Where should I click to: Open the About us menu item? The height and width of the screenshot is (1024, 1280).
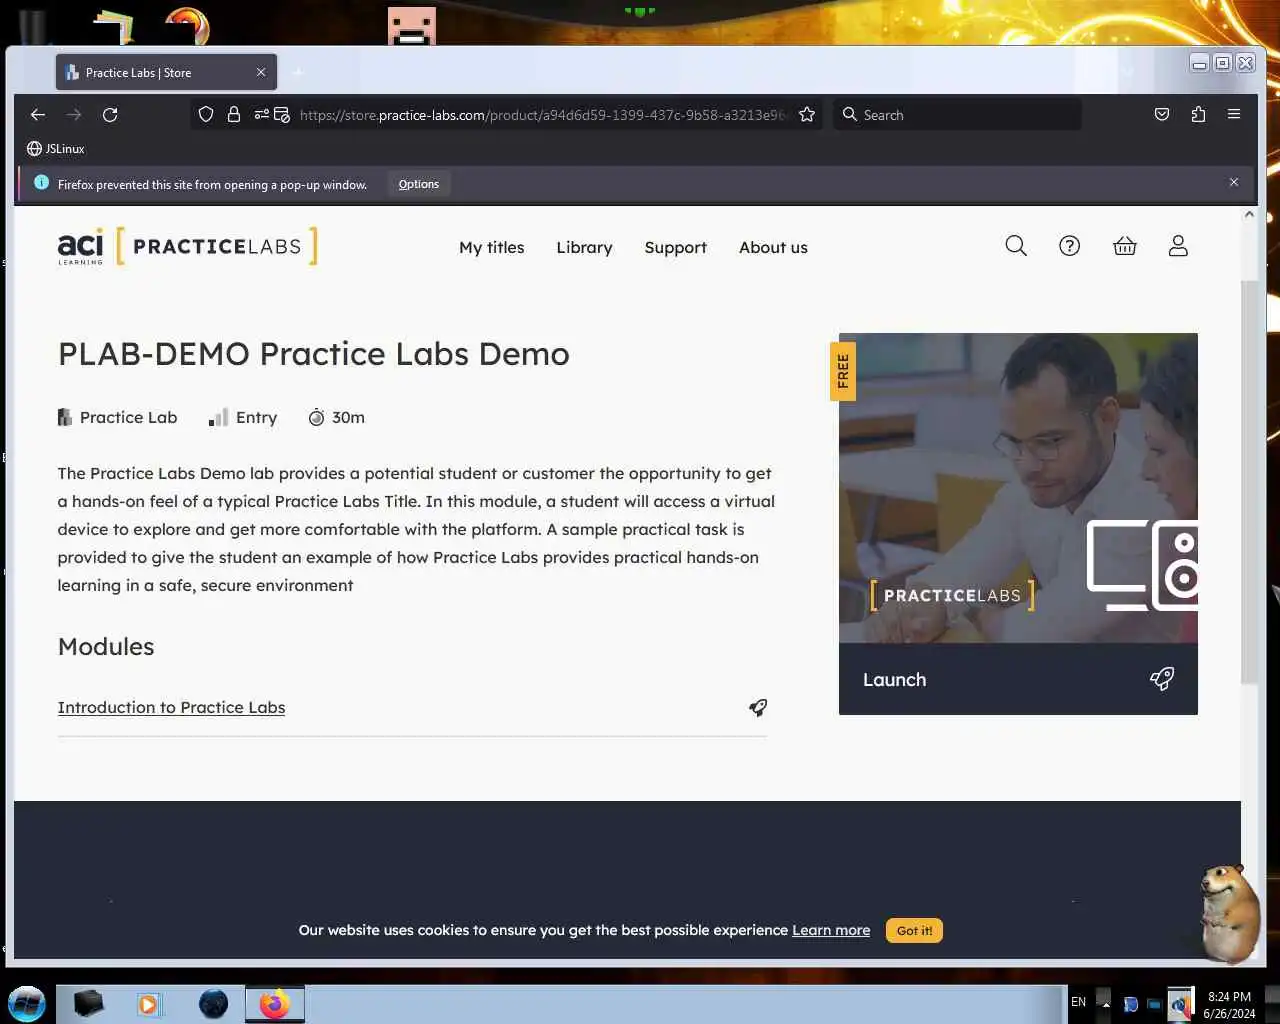click(x=773, y=247)
